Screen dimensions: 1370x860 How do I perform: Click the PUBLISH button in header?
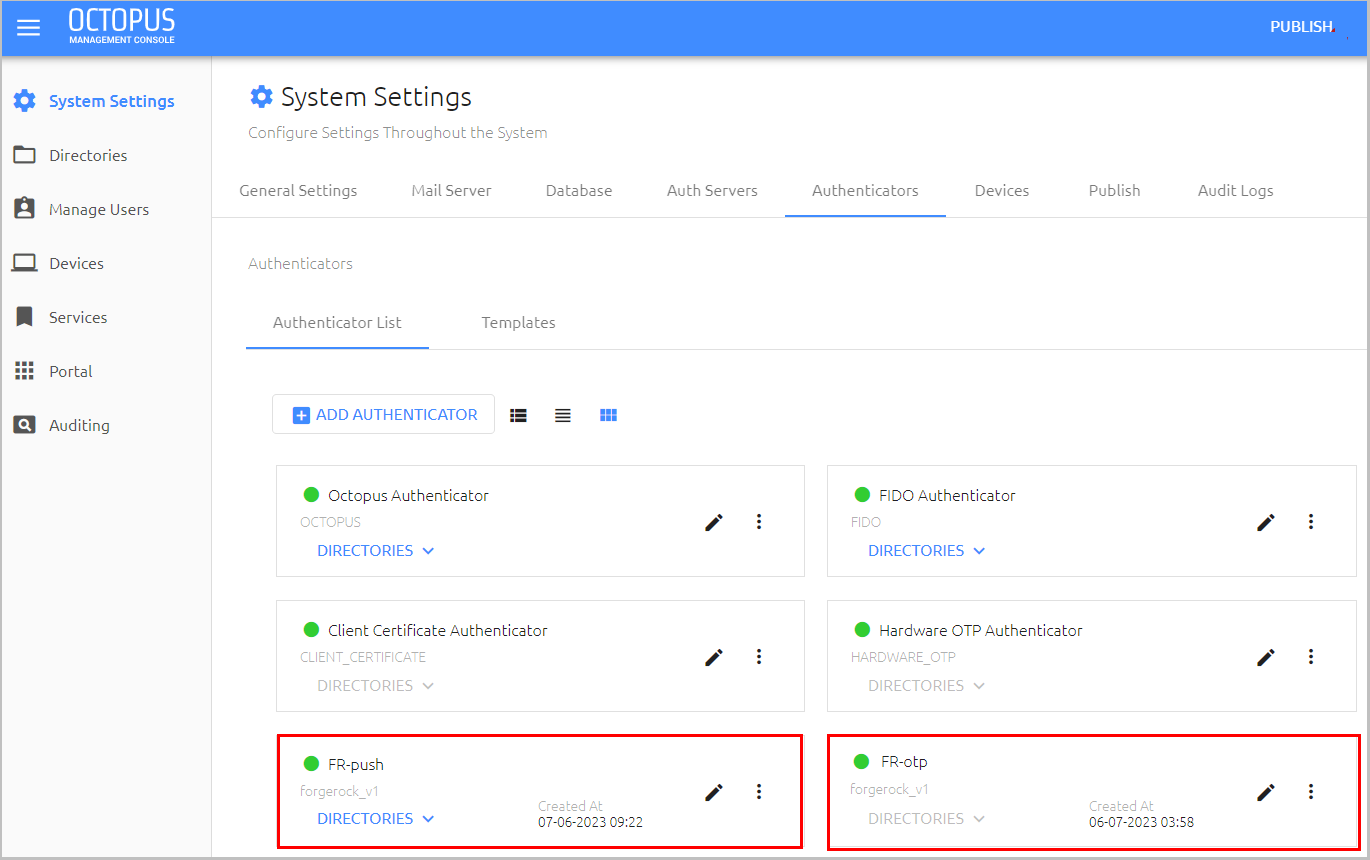pos(1302,27)
